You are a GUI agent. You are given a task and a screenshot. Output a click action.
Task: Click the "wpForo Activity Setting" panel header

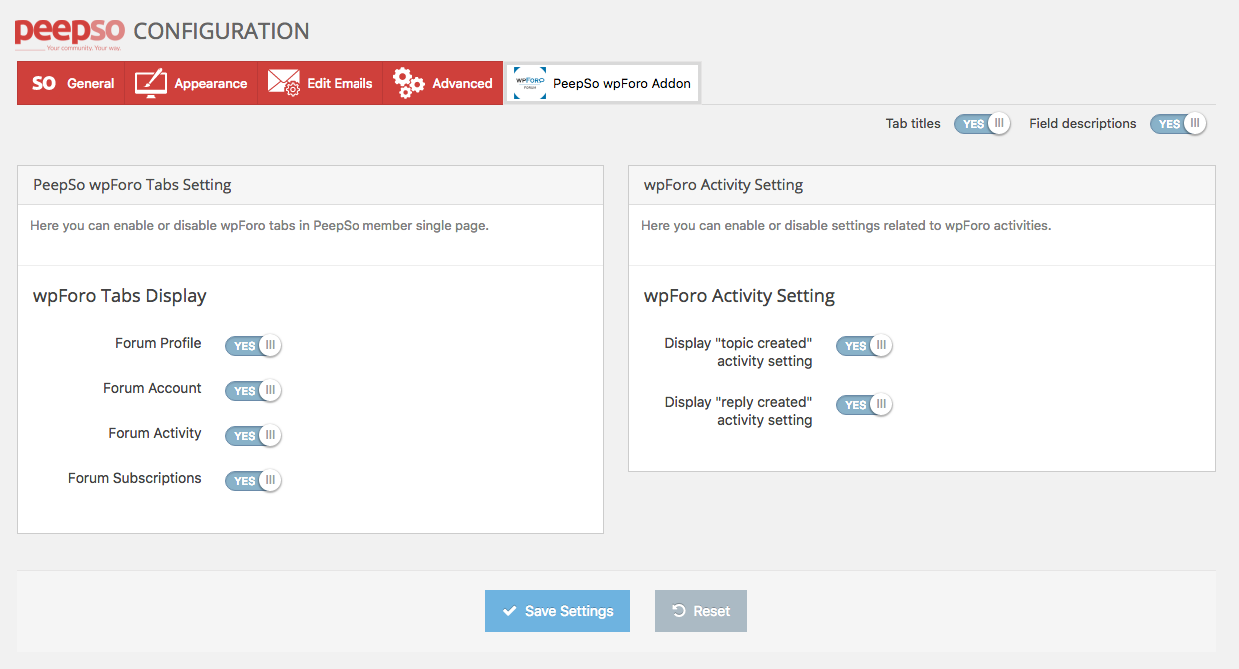tap(922, 185)
